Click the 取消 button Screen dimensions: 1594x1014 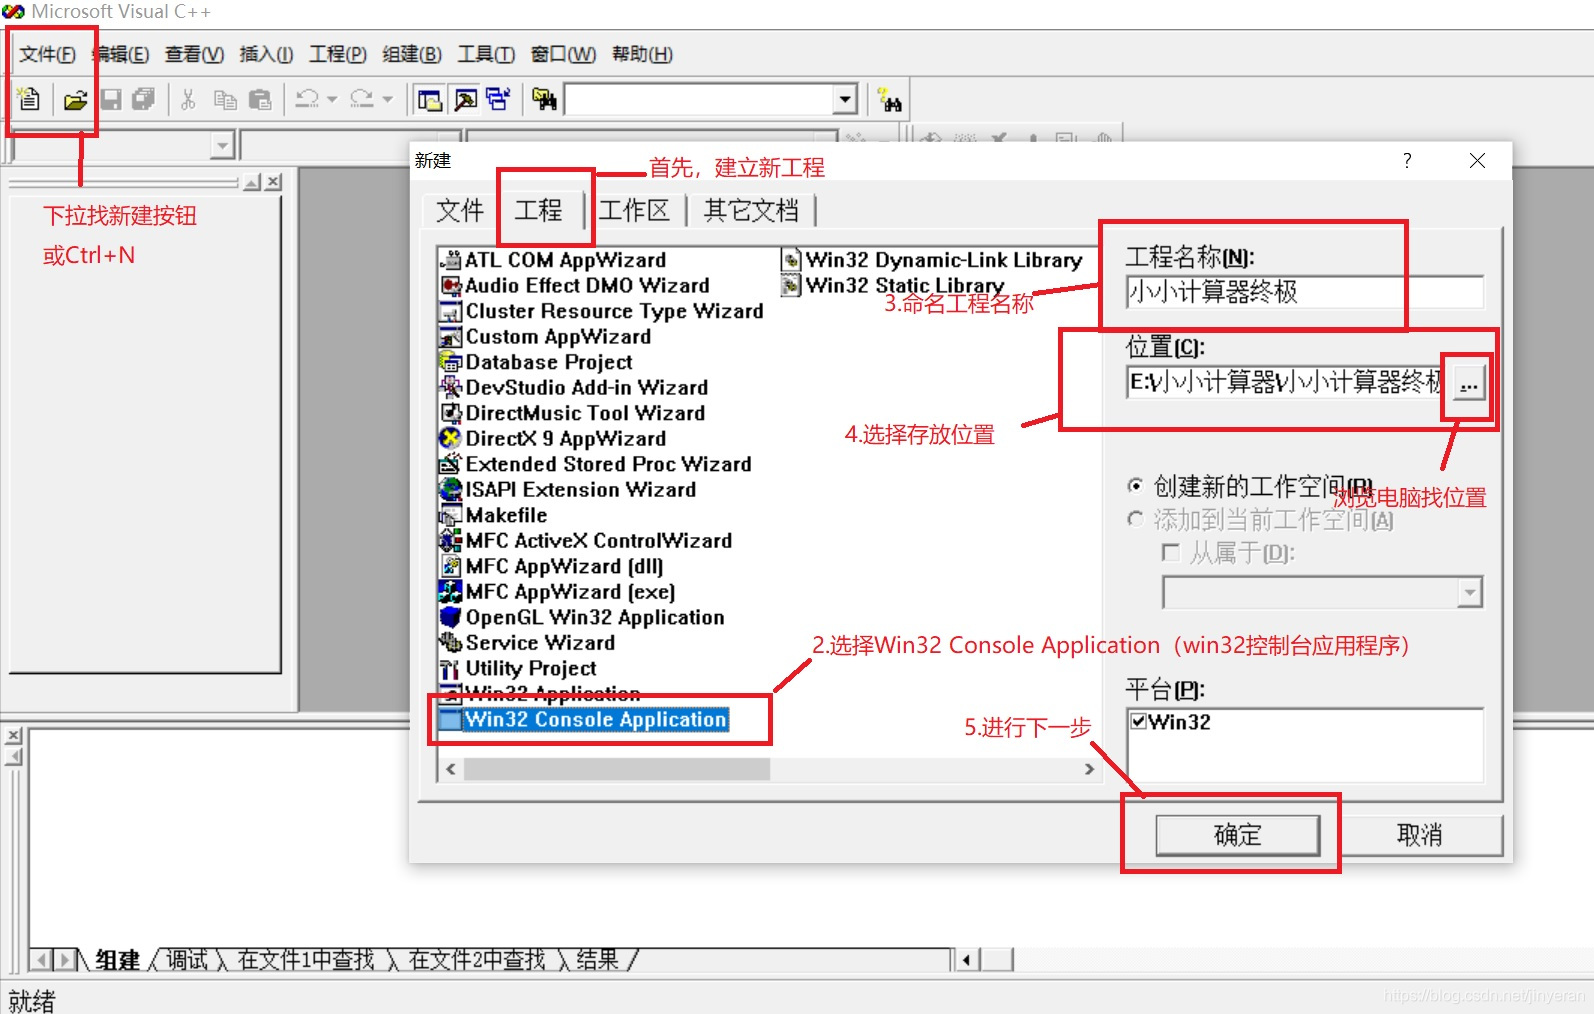click(x=1420, y=835)
